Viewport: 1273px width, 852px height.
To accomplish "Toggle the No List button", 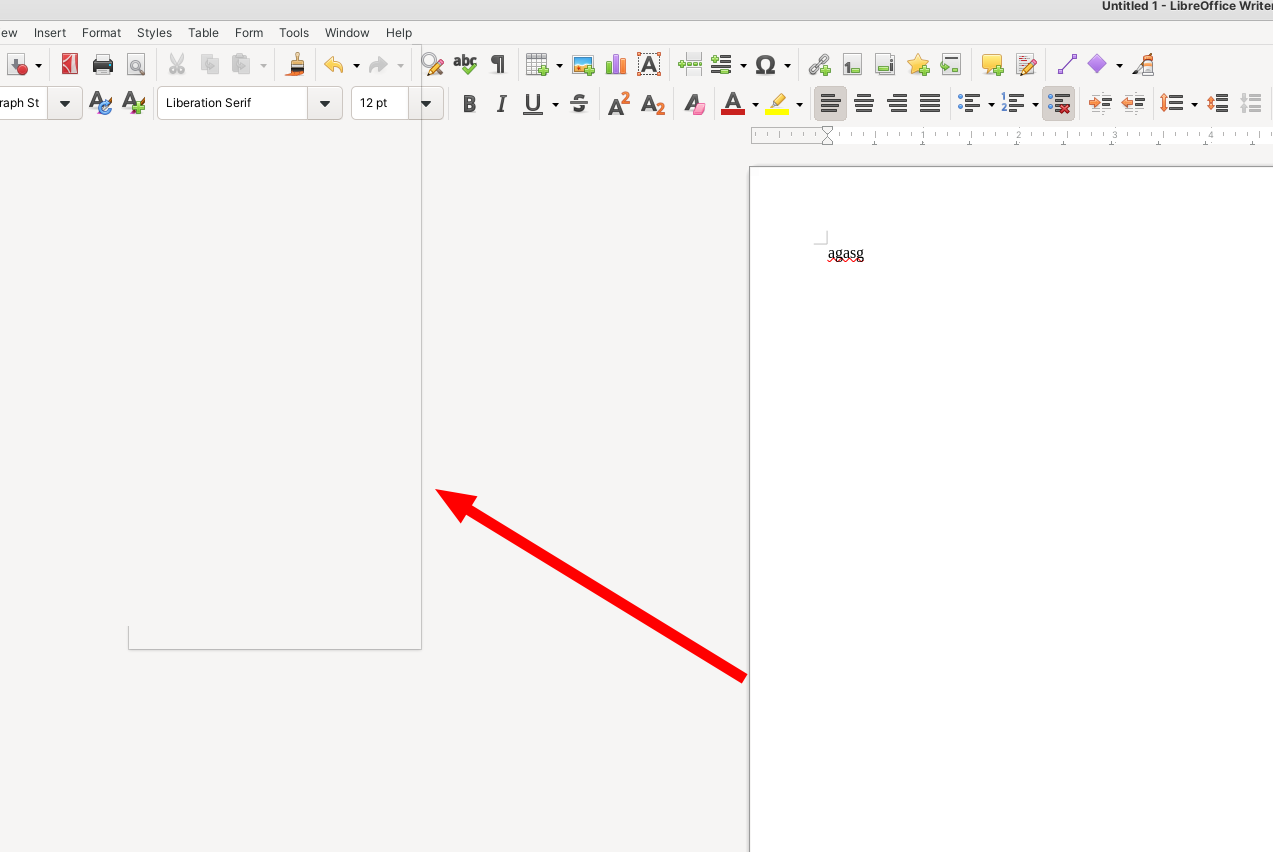I will (1058, 103).
